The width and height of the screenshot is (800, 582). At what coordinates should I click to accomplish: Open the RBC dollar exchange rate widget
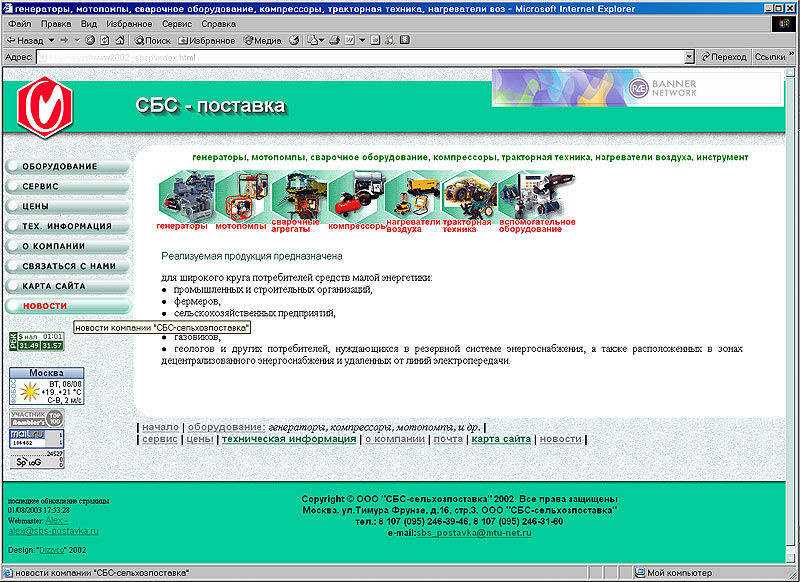click(37, 341)
